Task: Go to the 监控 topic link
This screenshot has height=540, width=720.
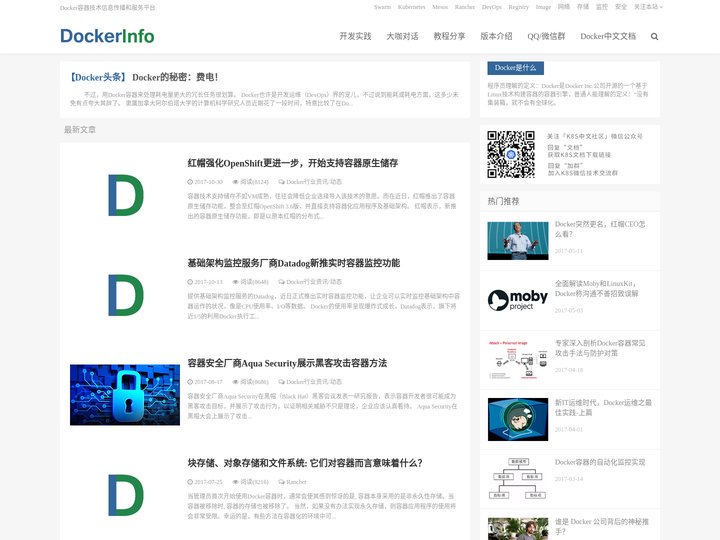Action: 602,7
